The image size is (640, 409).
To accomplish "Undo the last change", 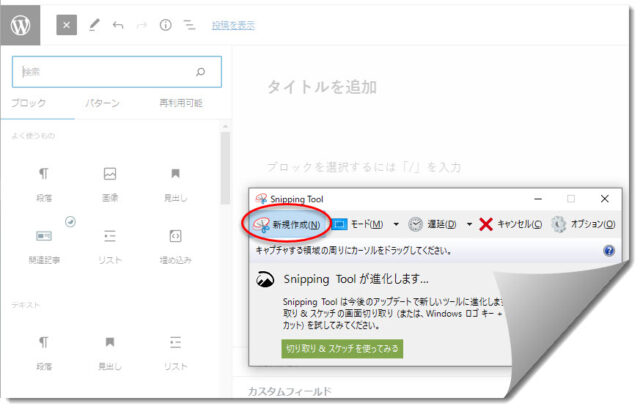I will pos(118,25).
